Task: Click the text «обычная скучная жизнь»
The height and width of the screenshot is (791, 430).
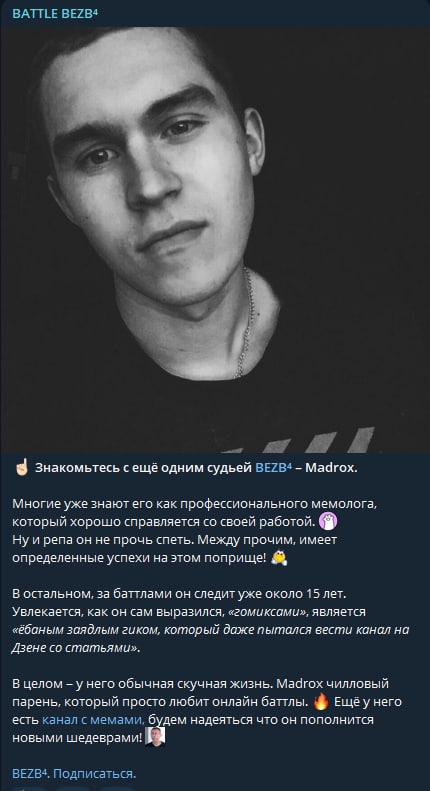Action: (x=198, y=684)
